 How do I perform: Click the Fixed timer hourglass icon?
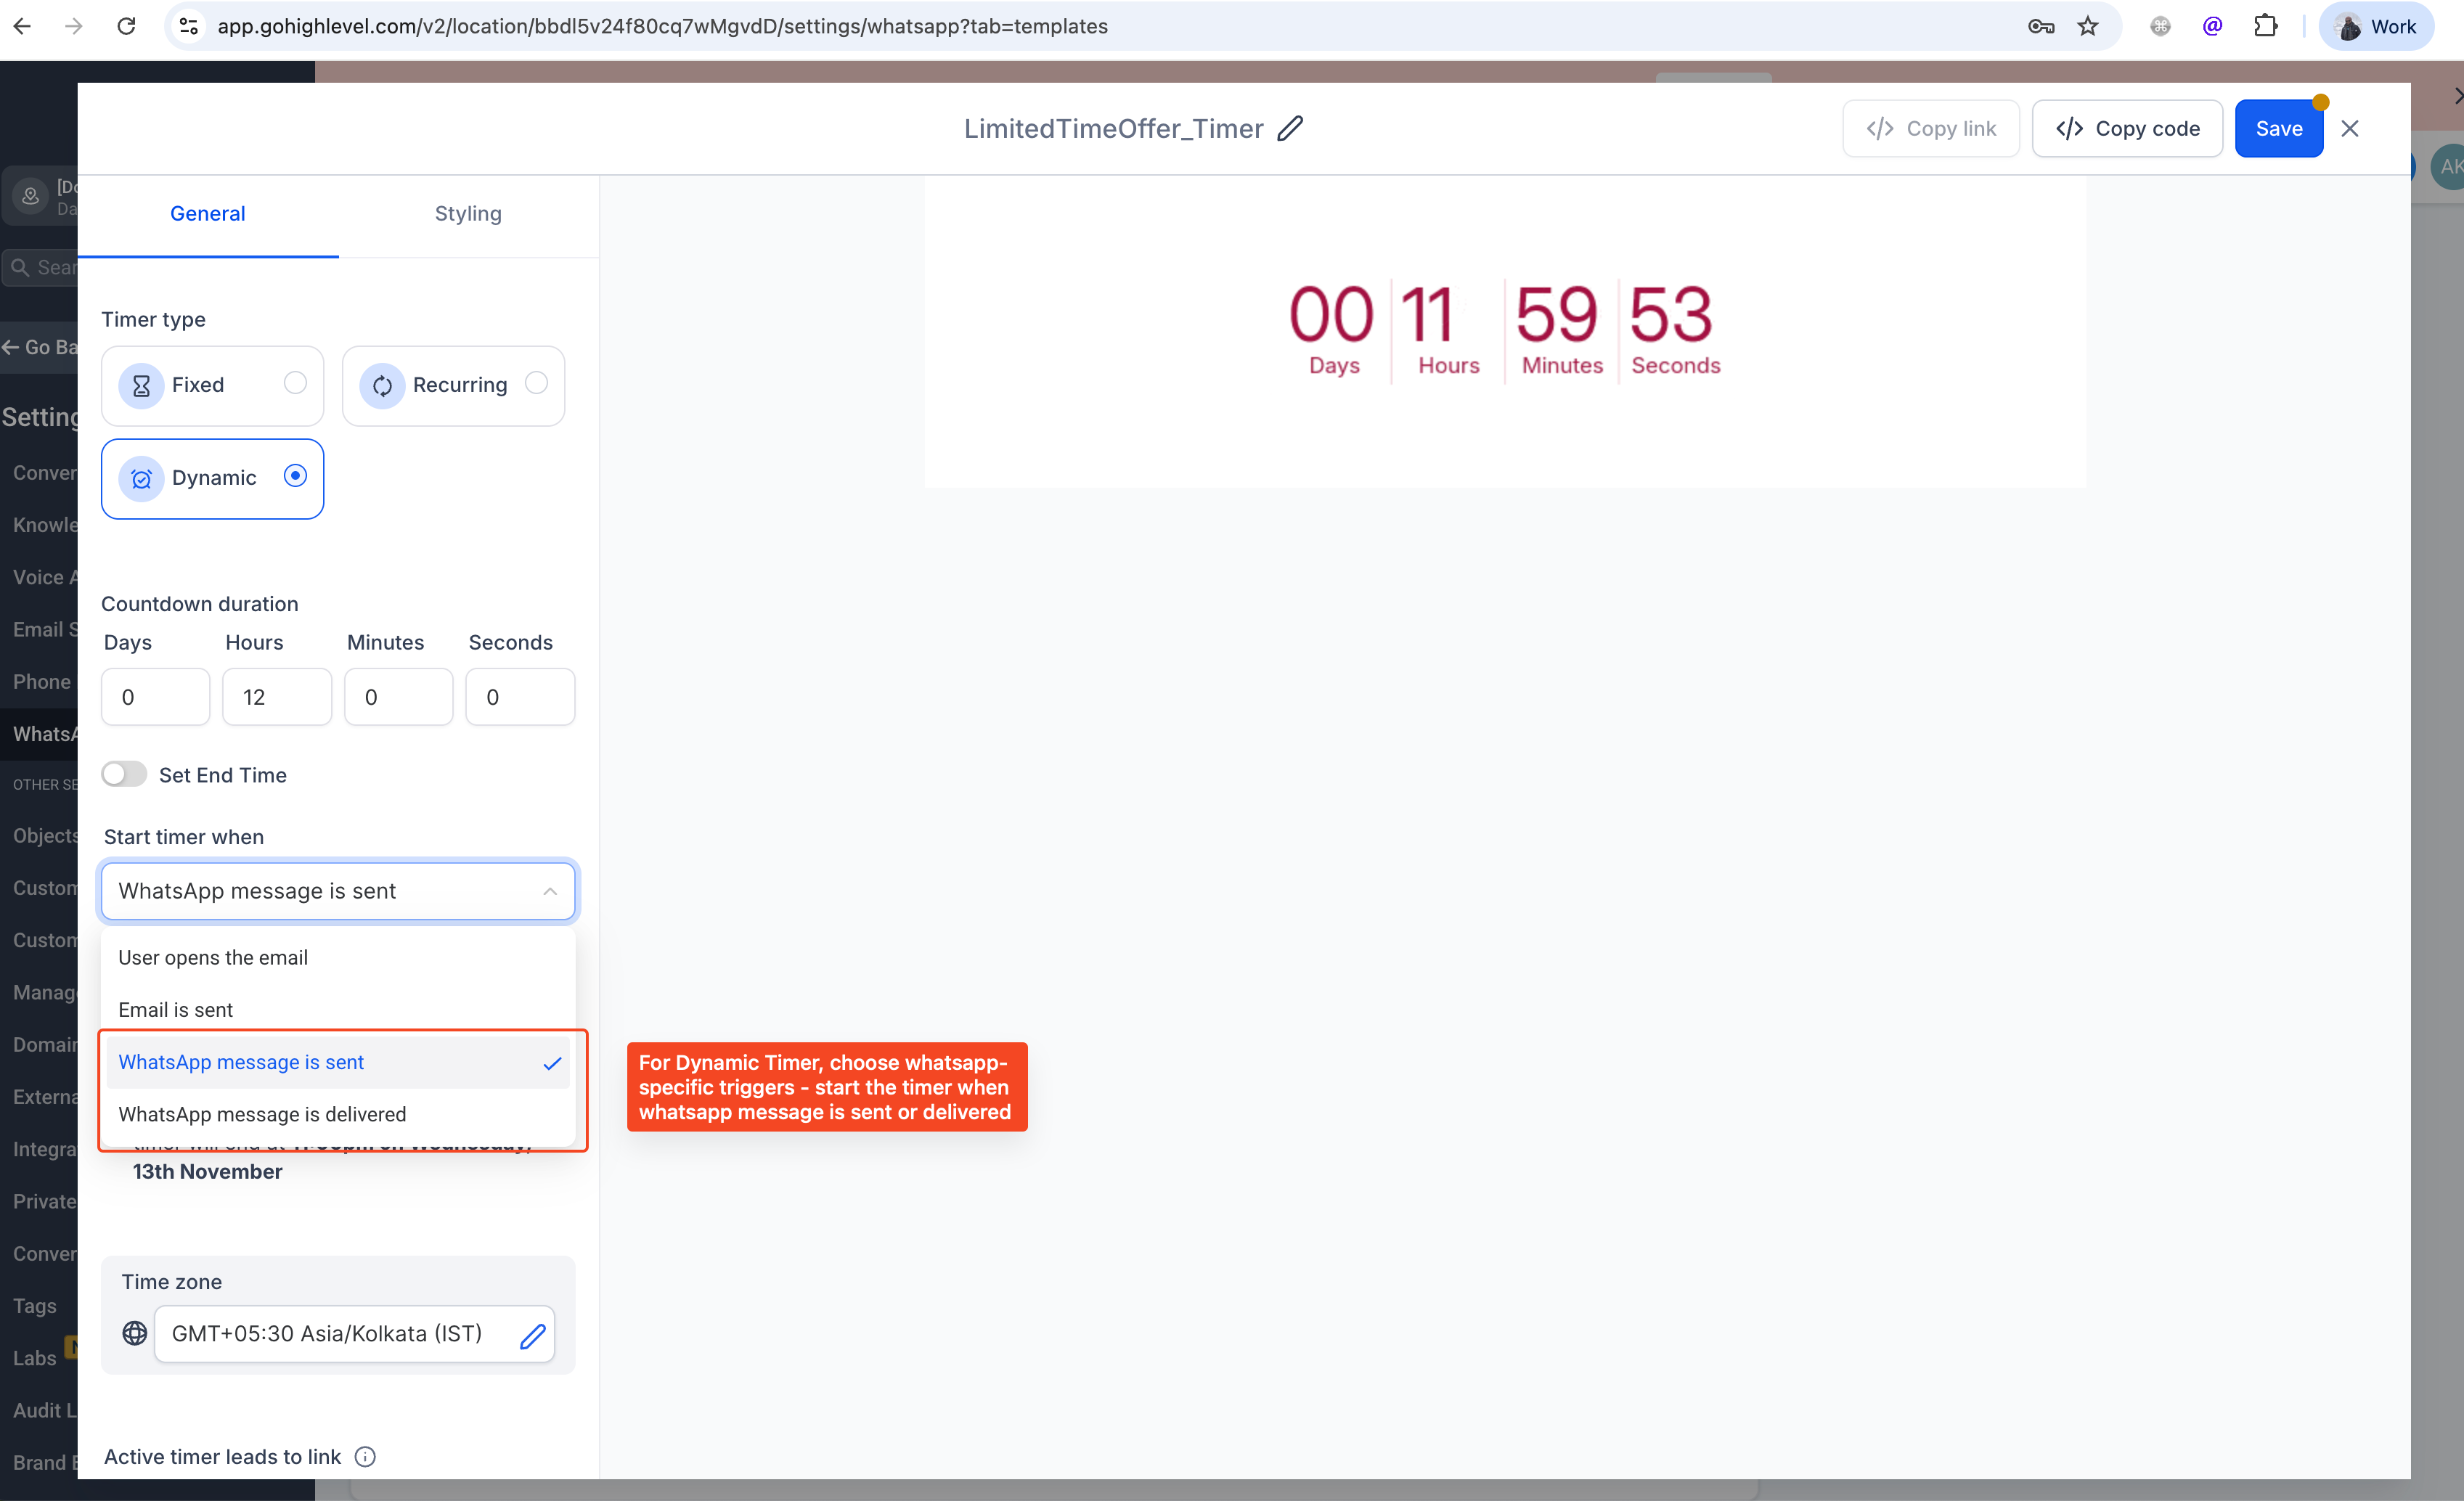pos(141,385)
